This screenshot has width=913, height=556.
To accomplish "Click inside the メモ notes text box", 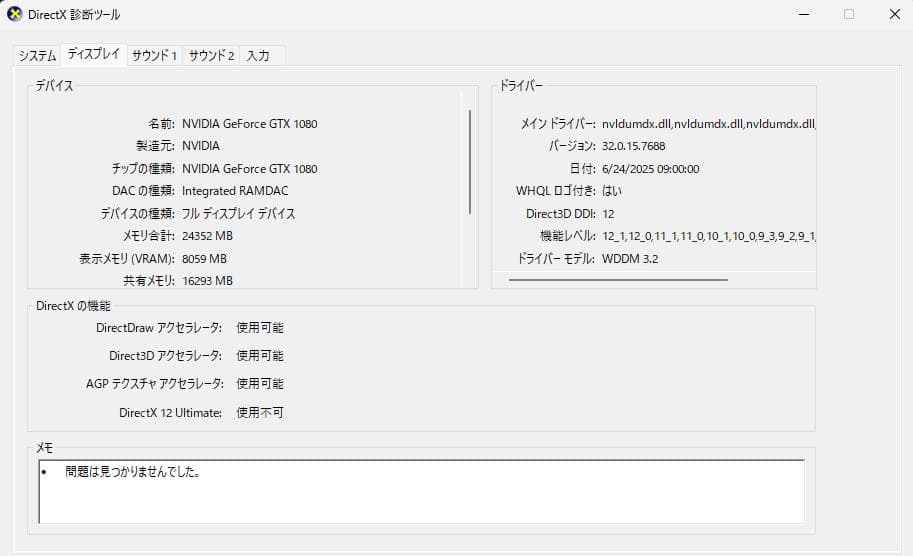I will coord(422,491).
